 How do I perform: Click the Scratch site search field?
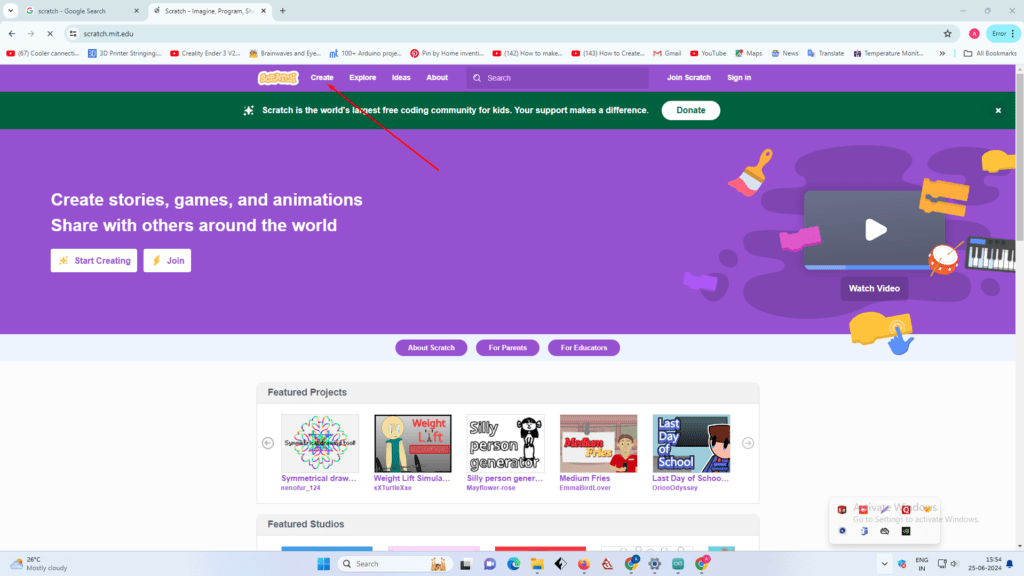pyautogui.click(x=558, y=78)
